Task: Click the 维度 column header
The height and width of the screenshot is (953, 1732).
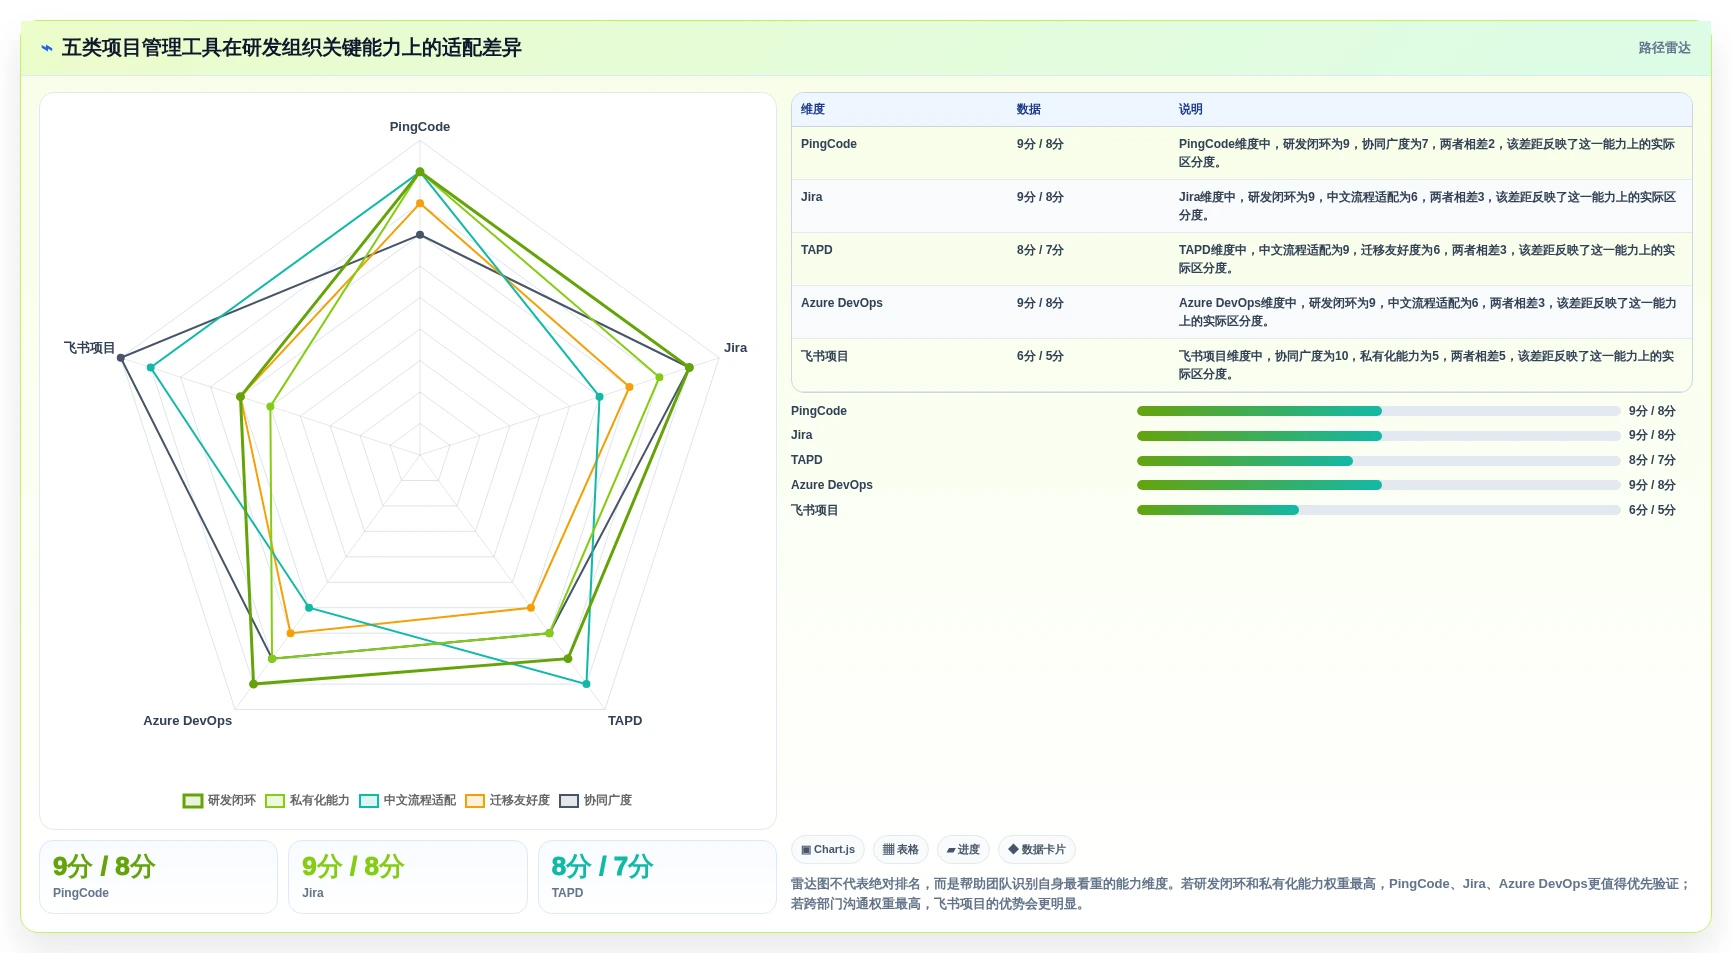Action: tap(813, 110)
